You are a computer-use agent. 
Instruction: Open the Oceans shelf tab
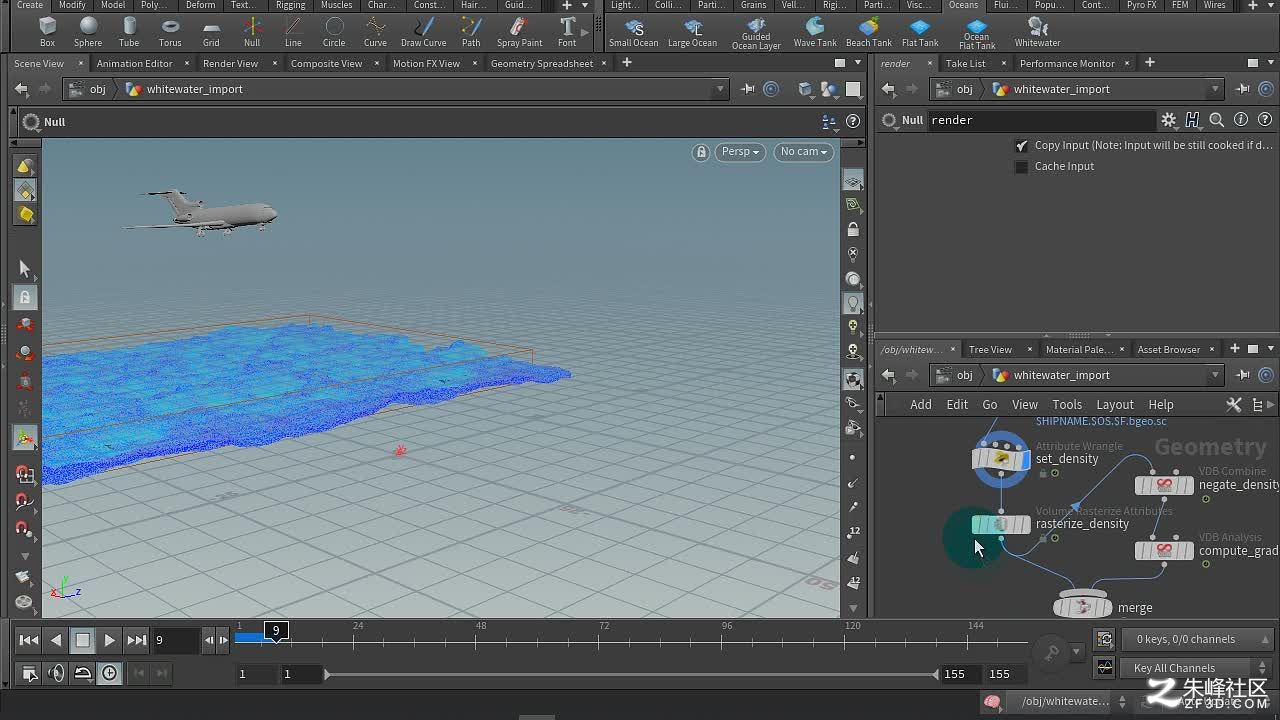click(964, 5)
